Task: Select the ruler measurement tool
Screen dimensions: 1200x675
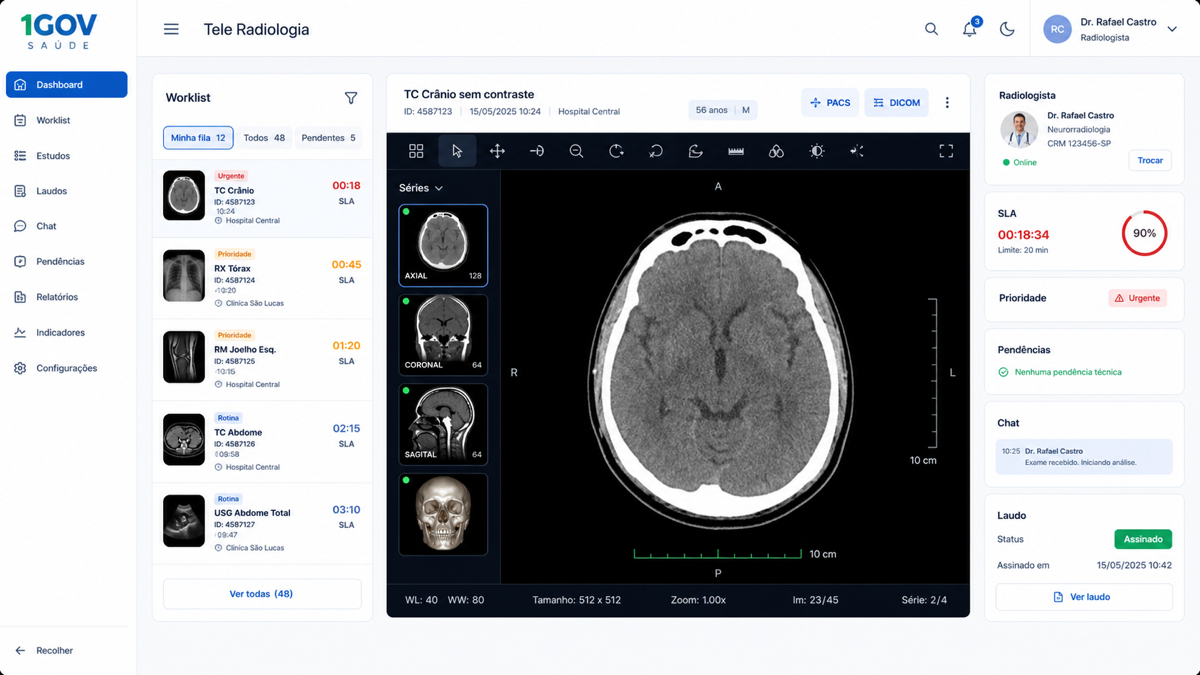Action: [x=736, y=151]
